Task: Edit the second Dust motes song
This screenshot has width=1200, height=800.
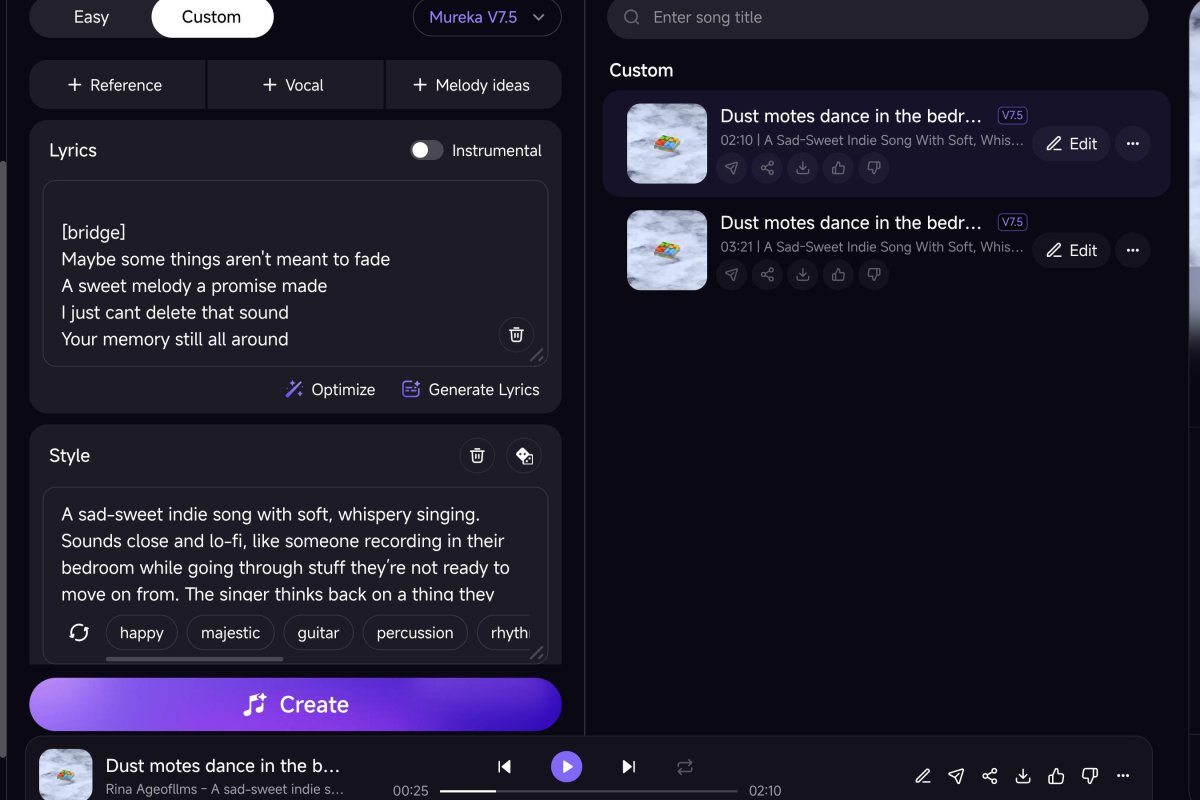Action: click(1071, 250)
